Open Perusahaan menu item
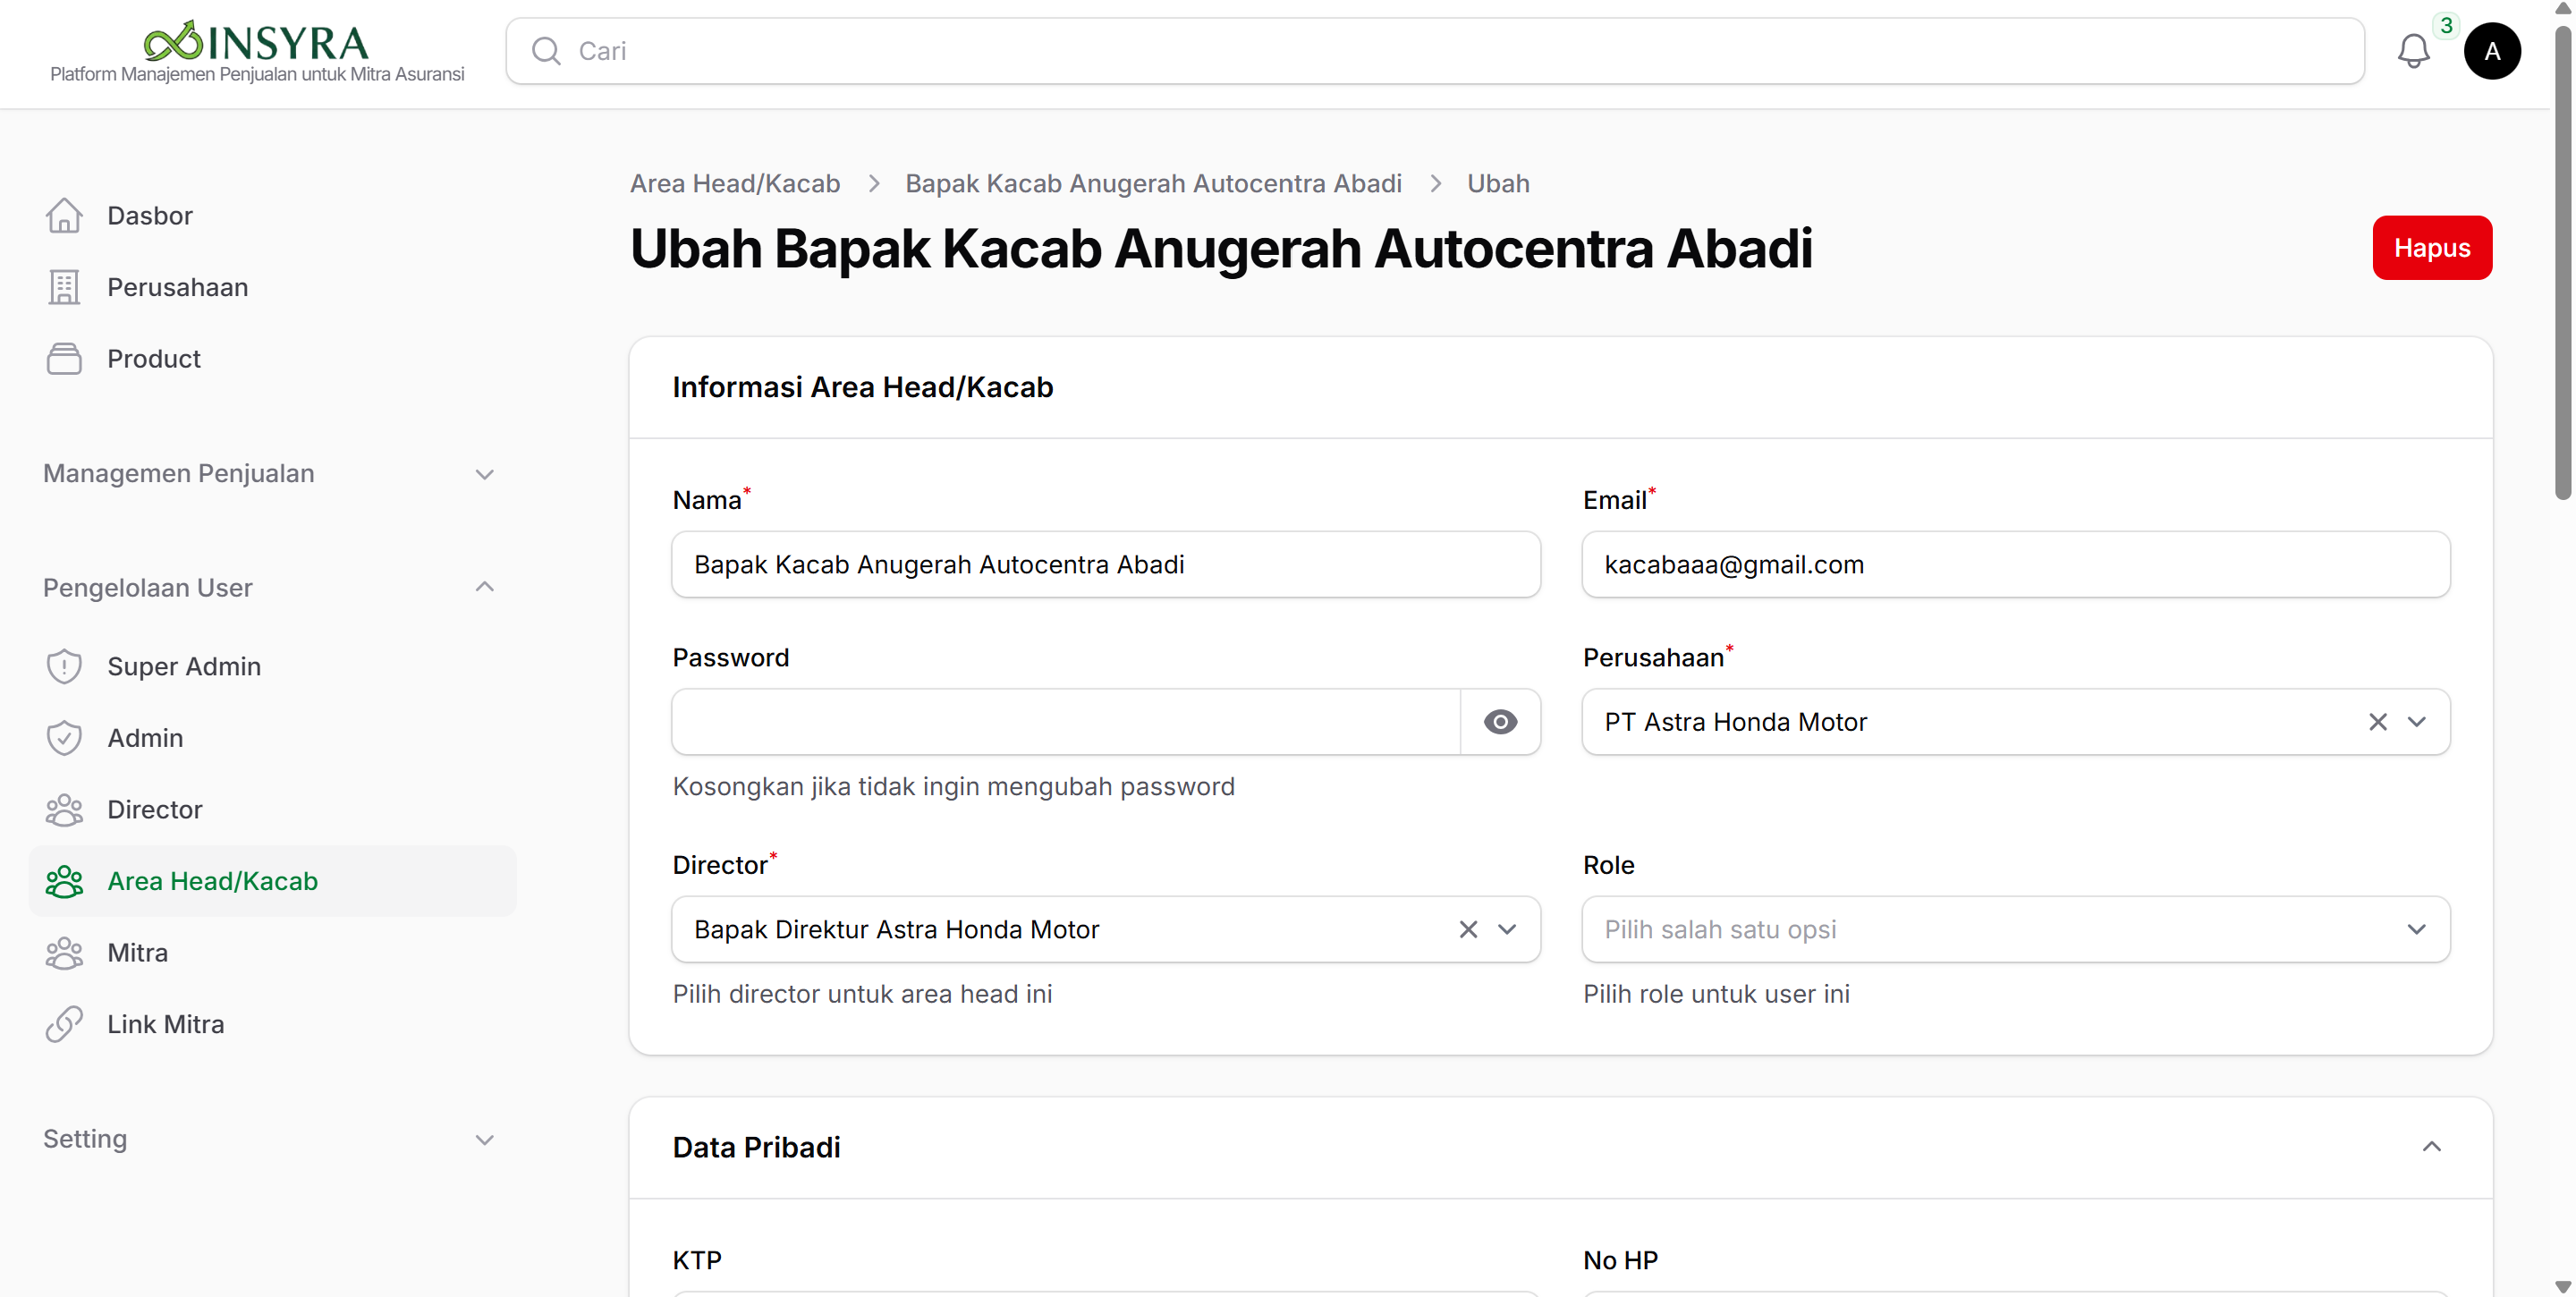2576x1297 pixels. (x=271, y=287)
